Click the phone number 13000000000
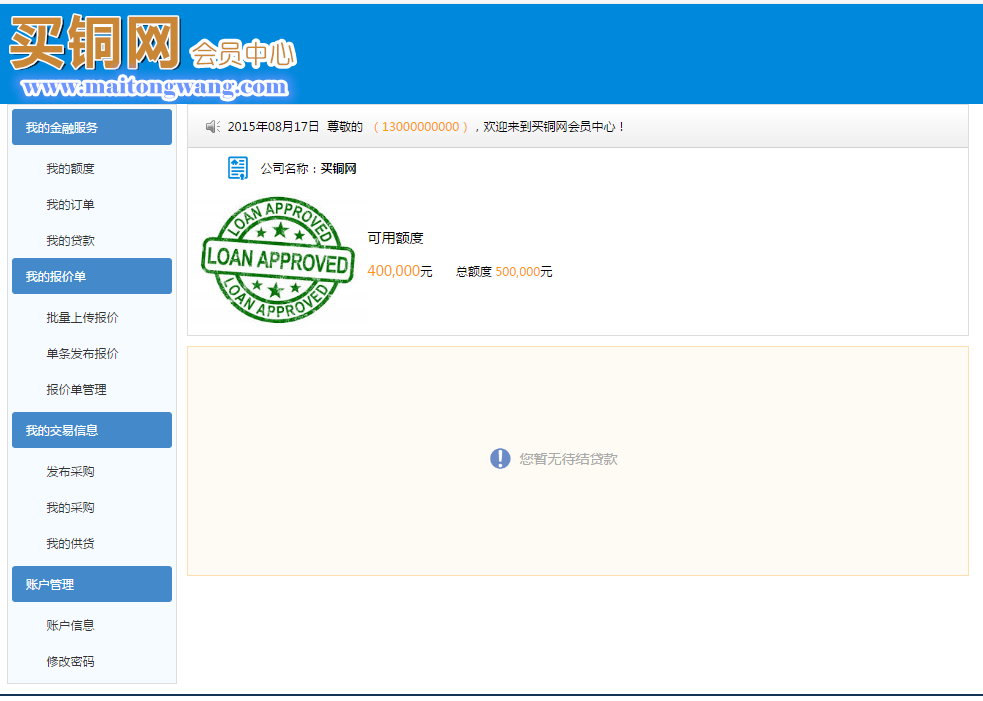The width and height of the screenshot is (983, 701). pos(421,127)
